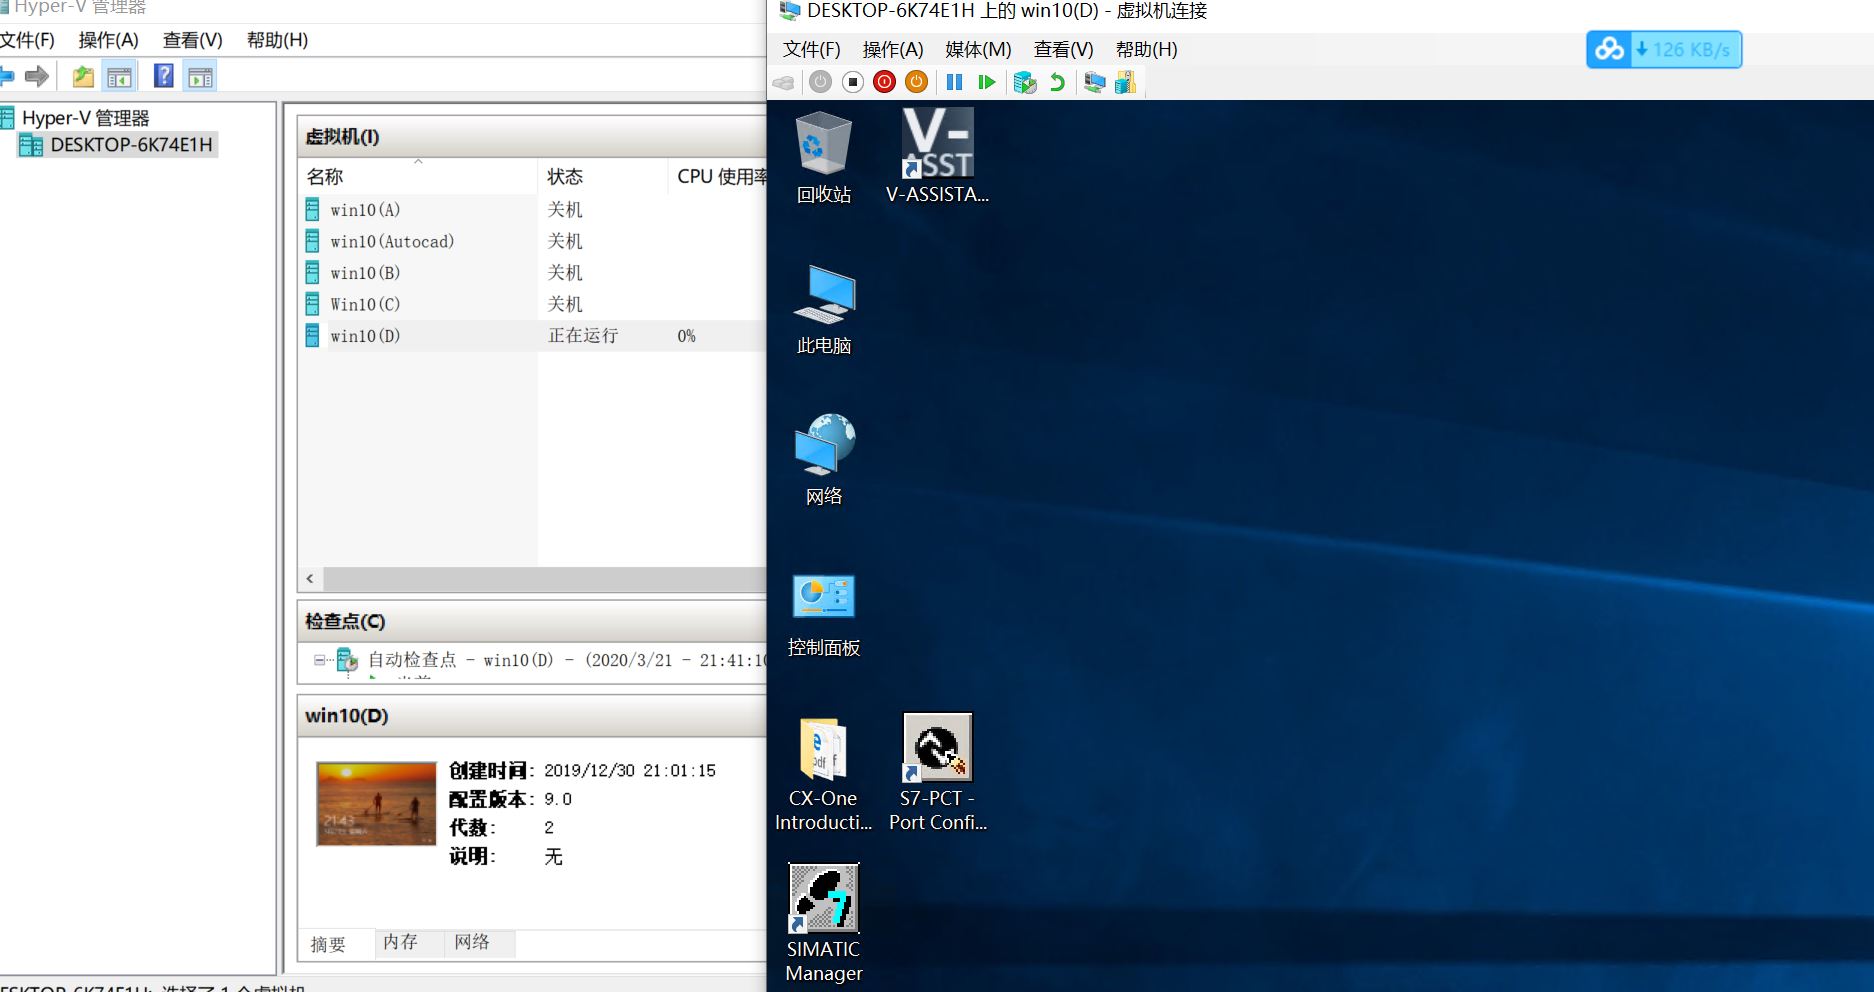This screenshot has height=992, width=1874.
Task: Create a checkpoint using the toolbar icon
Action: (x=1024, y=82)
